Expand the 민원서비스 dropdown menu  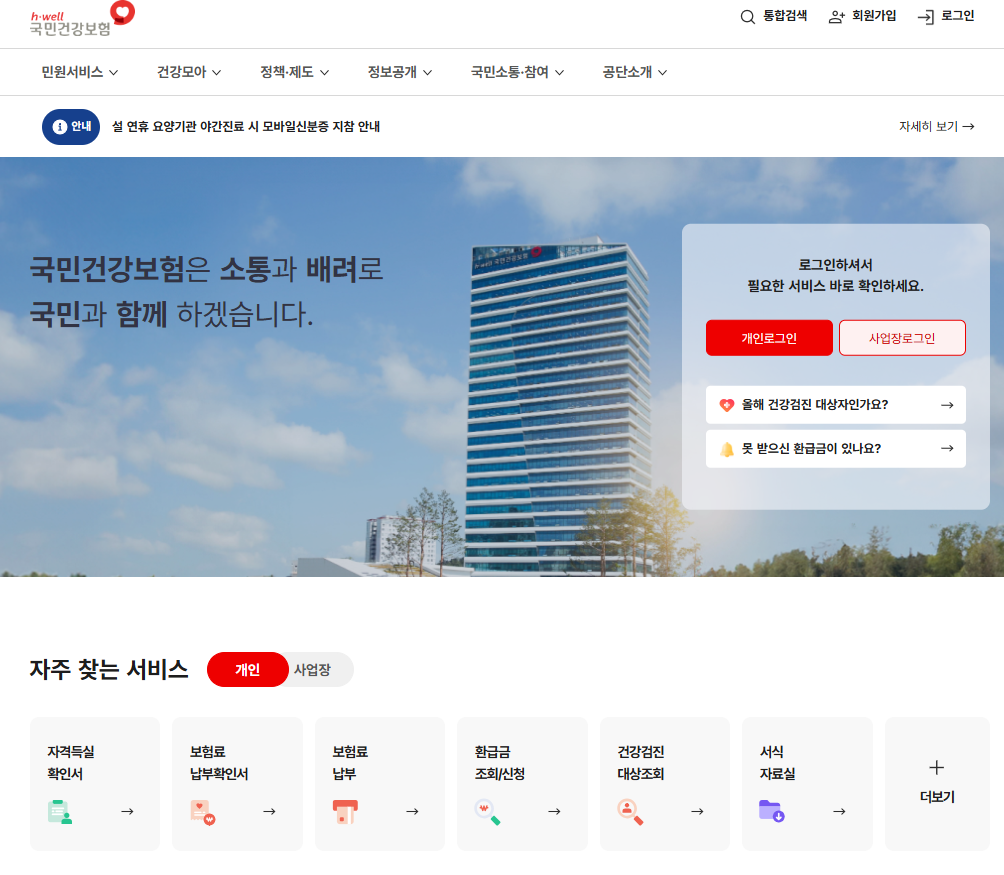(x=80, y=72)
